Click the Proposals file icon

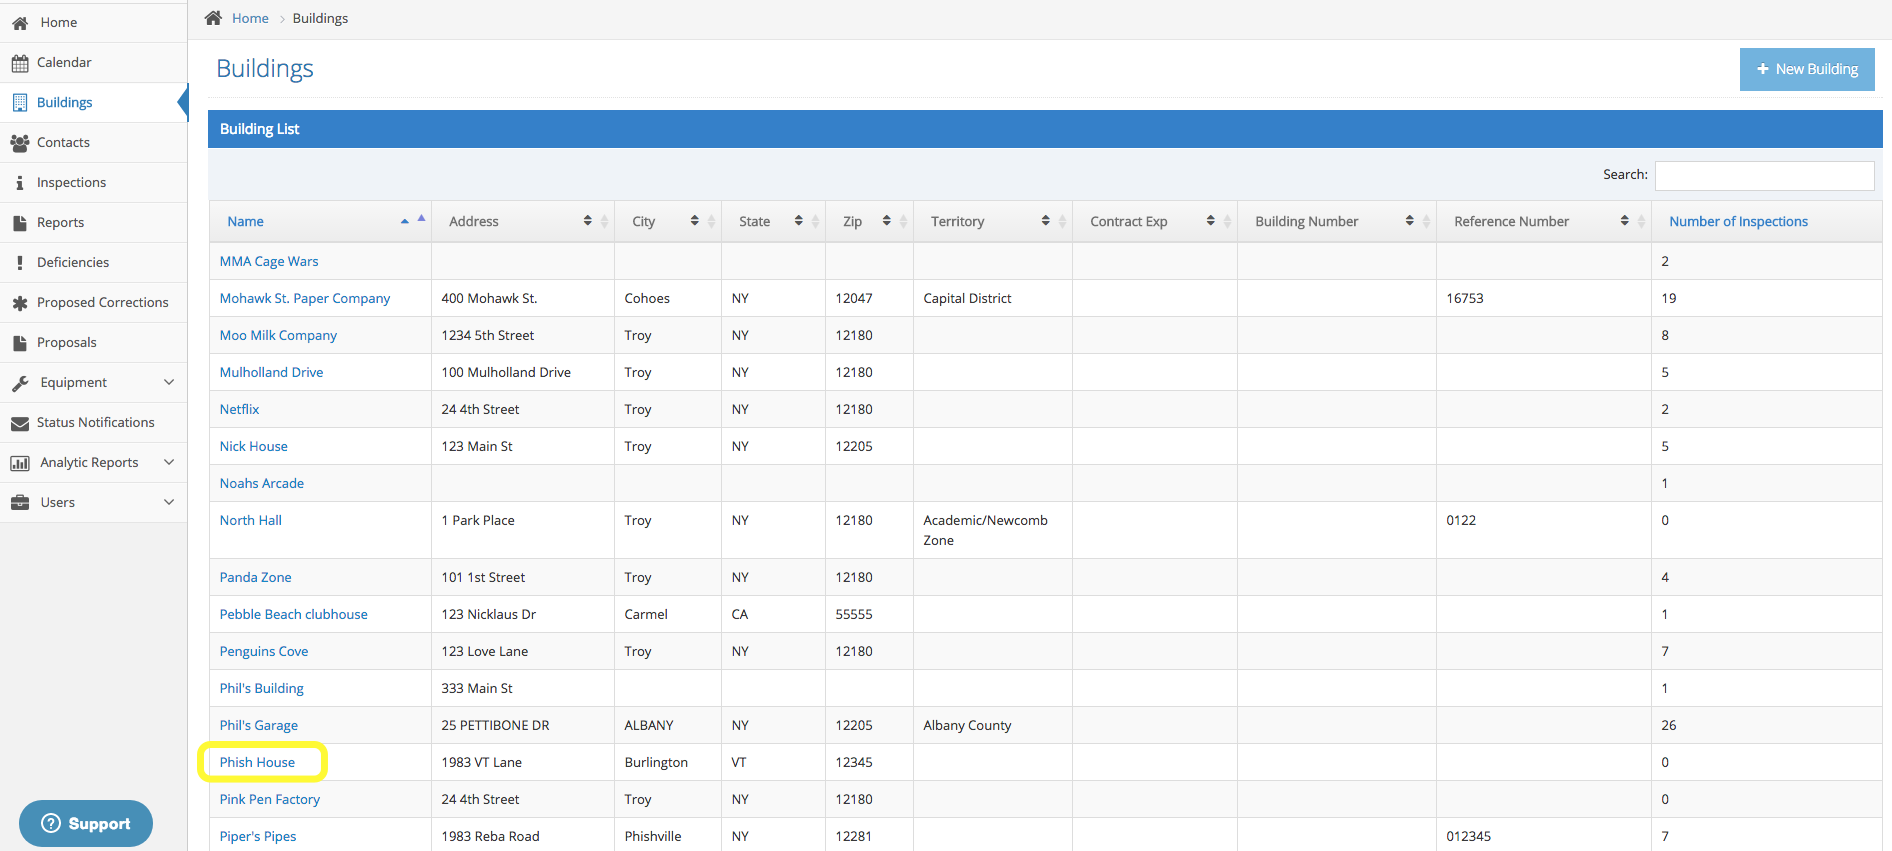pos(20,343)
